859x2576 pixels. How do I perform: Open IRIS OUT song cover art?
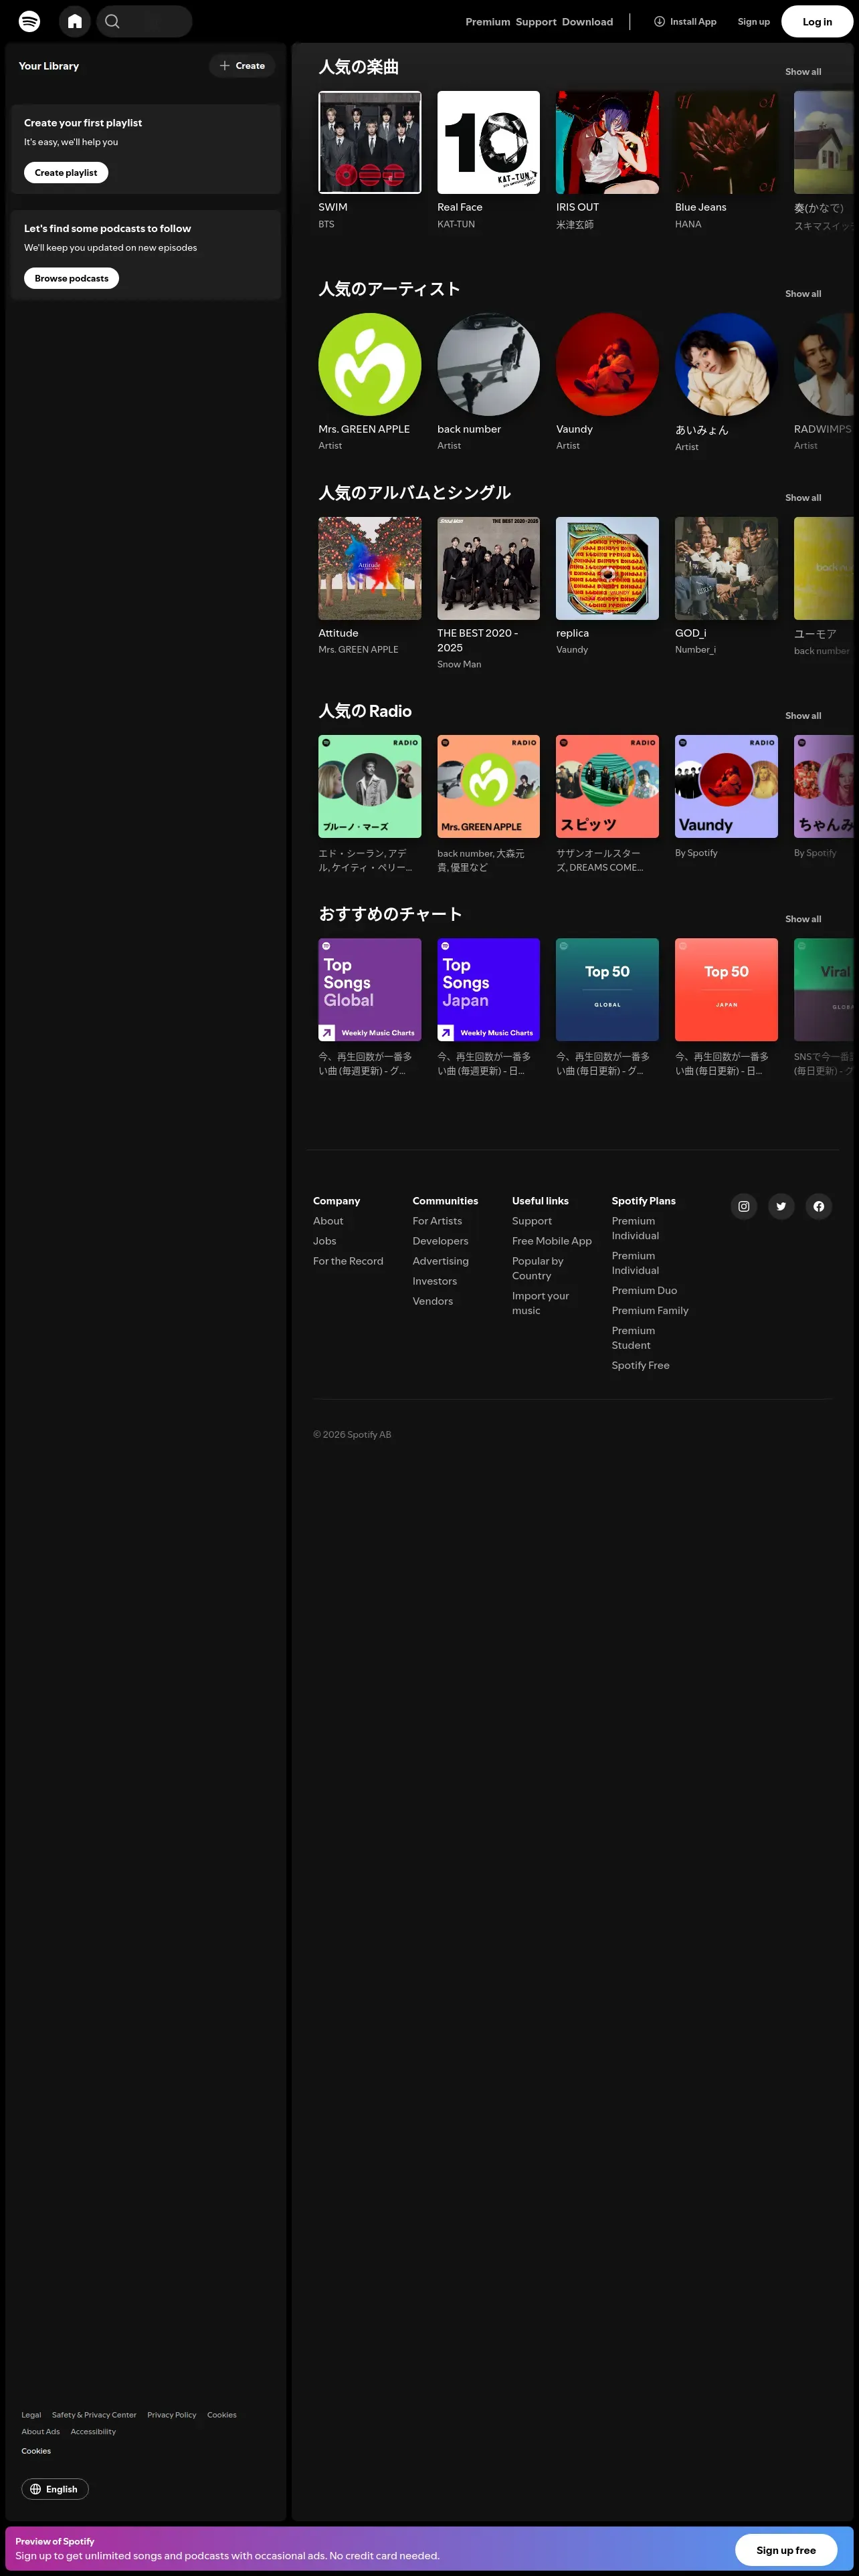click(607, 142)
